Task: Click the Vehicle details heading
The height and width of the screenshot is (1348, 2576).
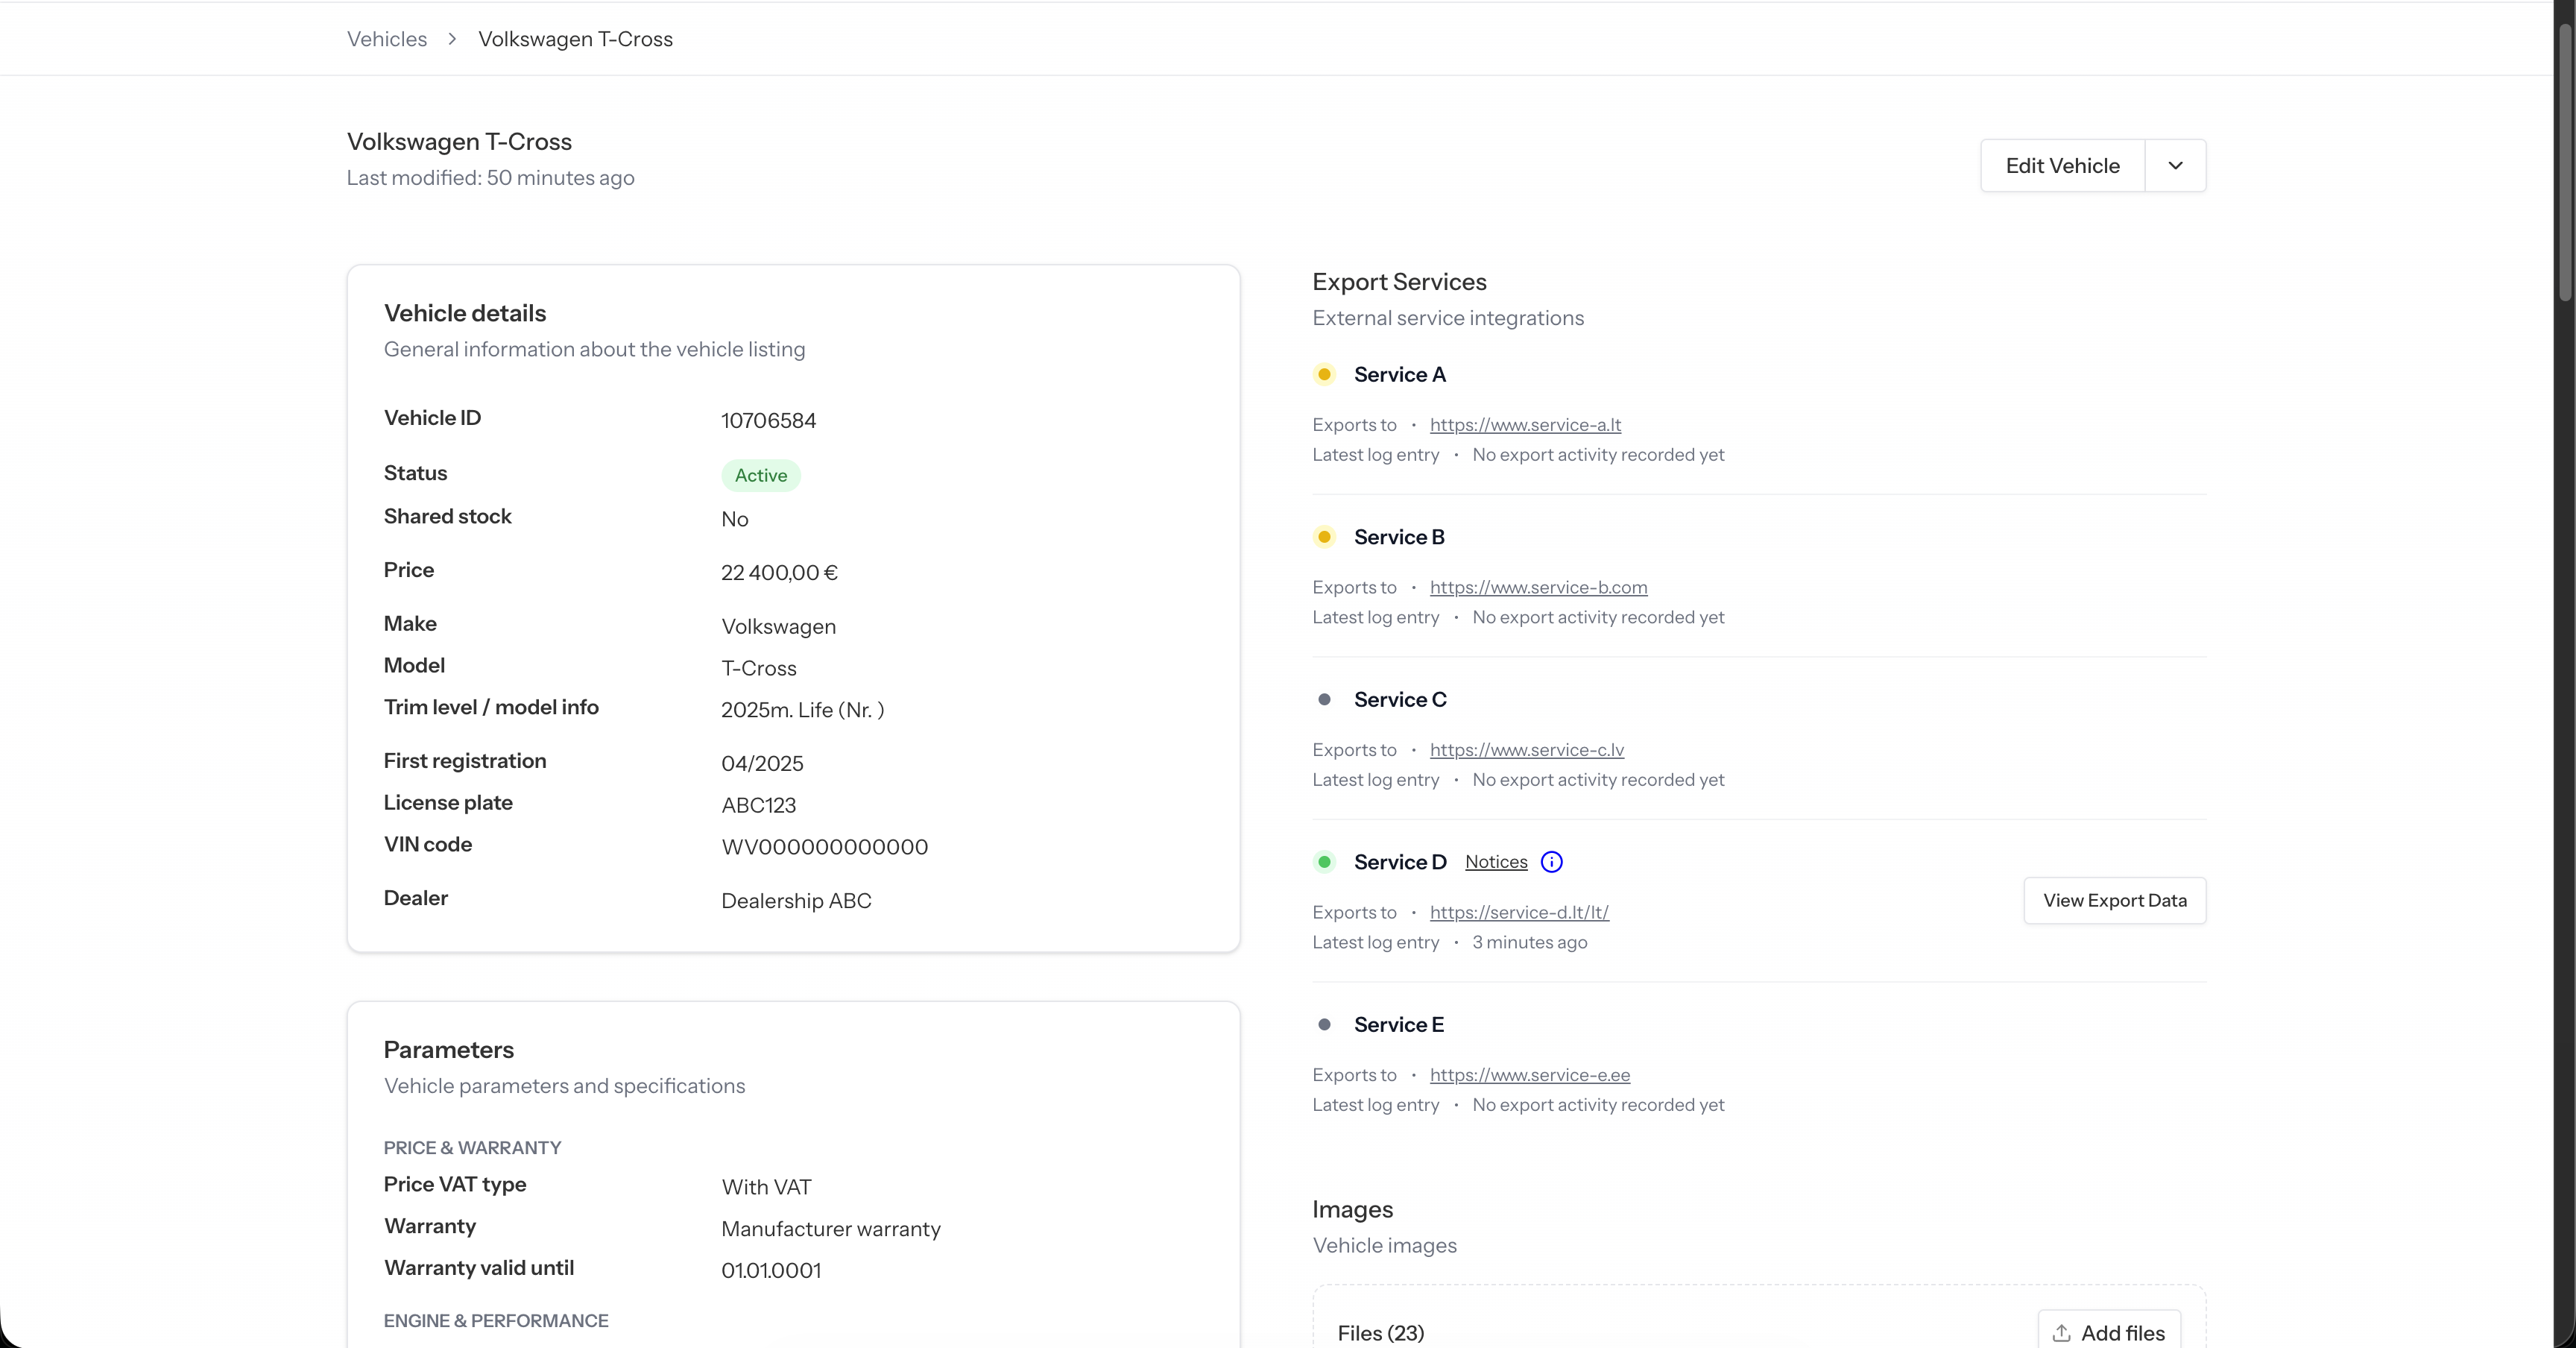Action: (x=464, y=313)
